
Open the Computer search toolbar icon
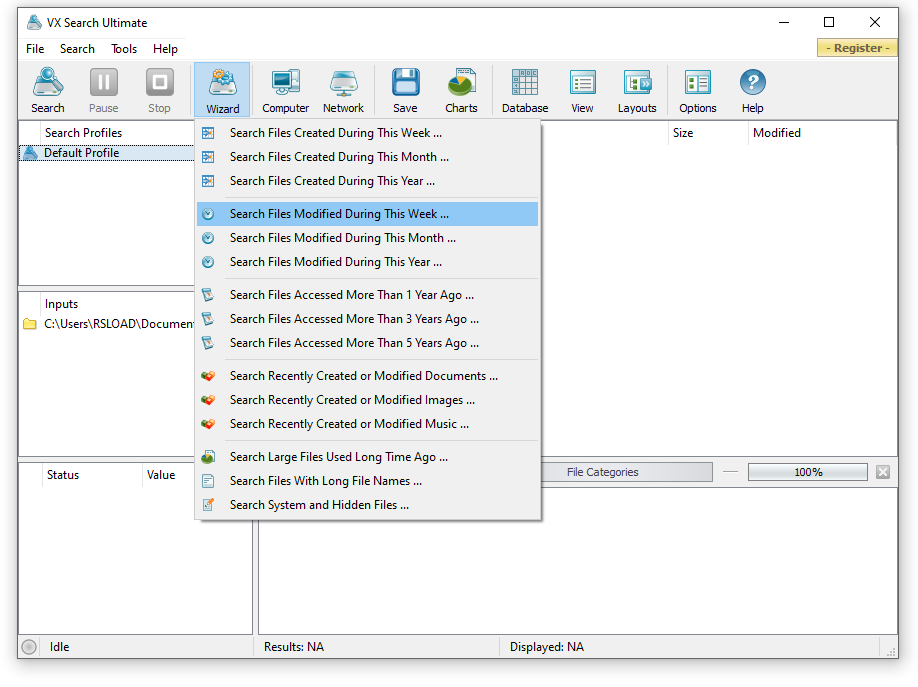(285, 90)
